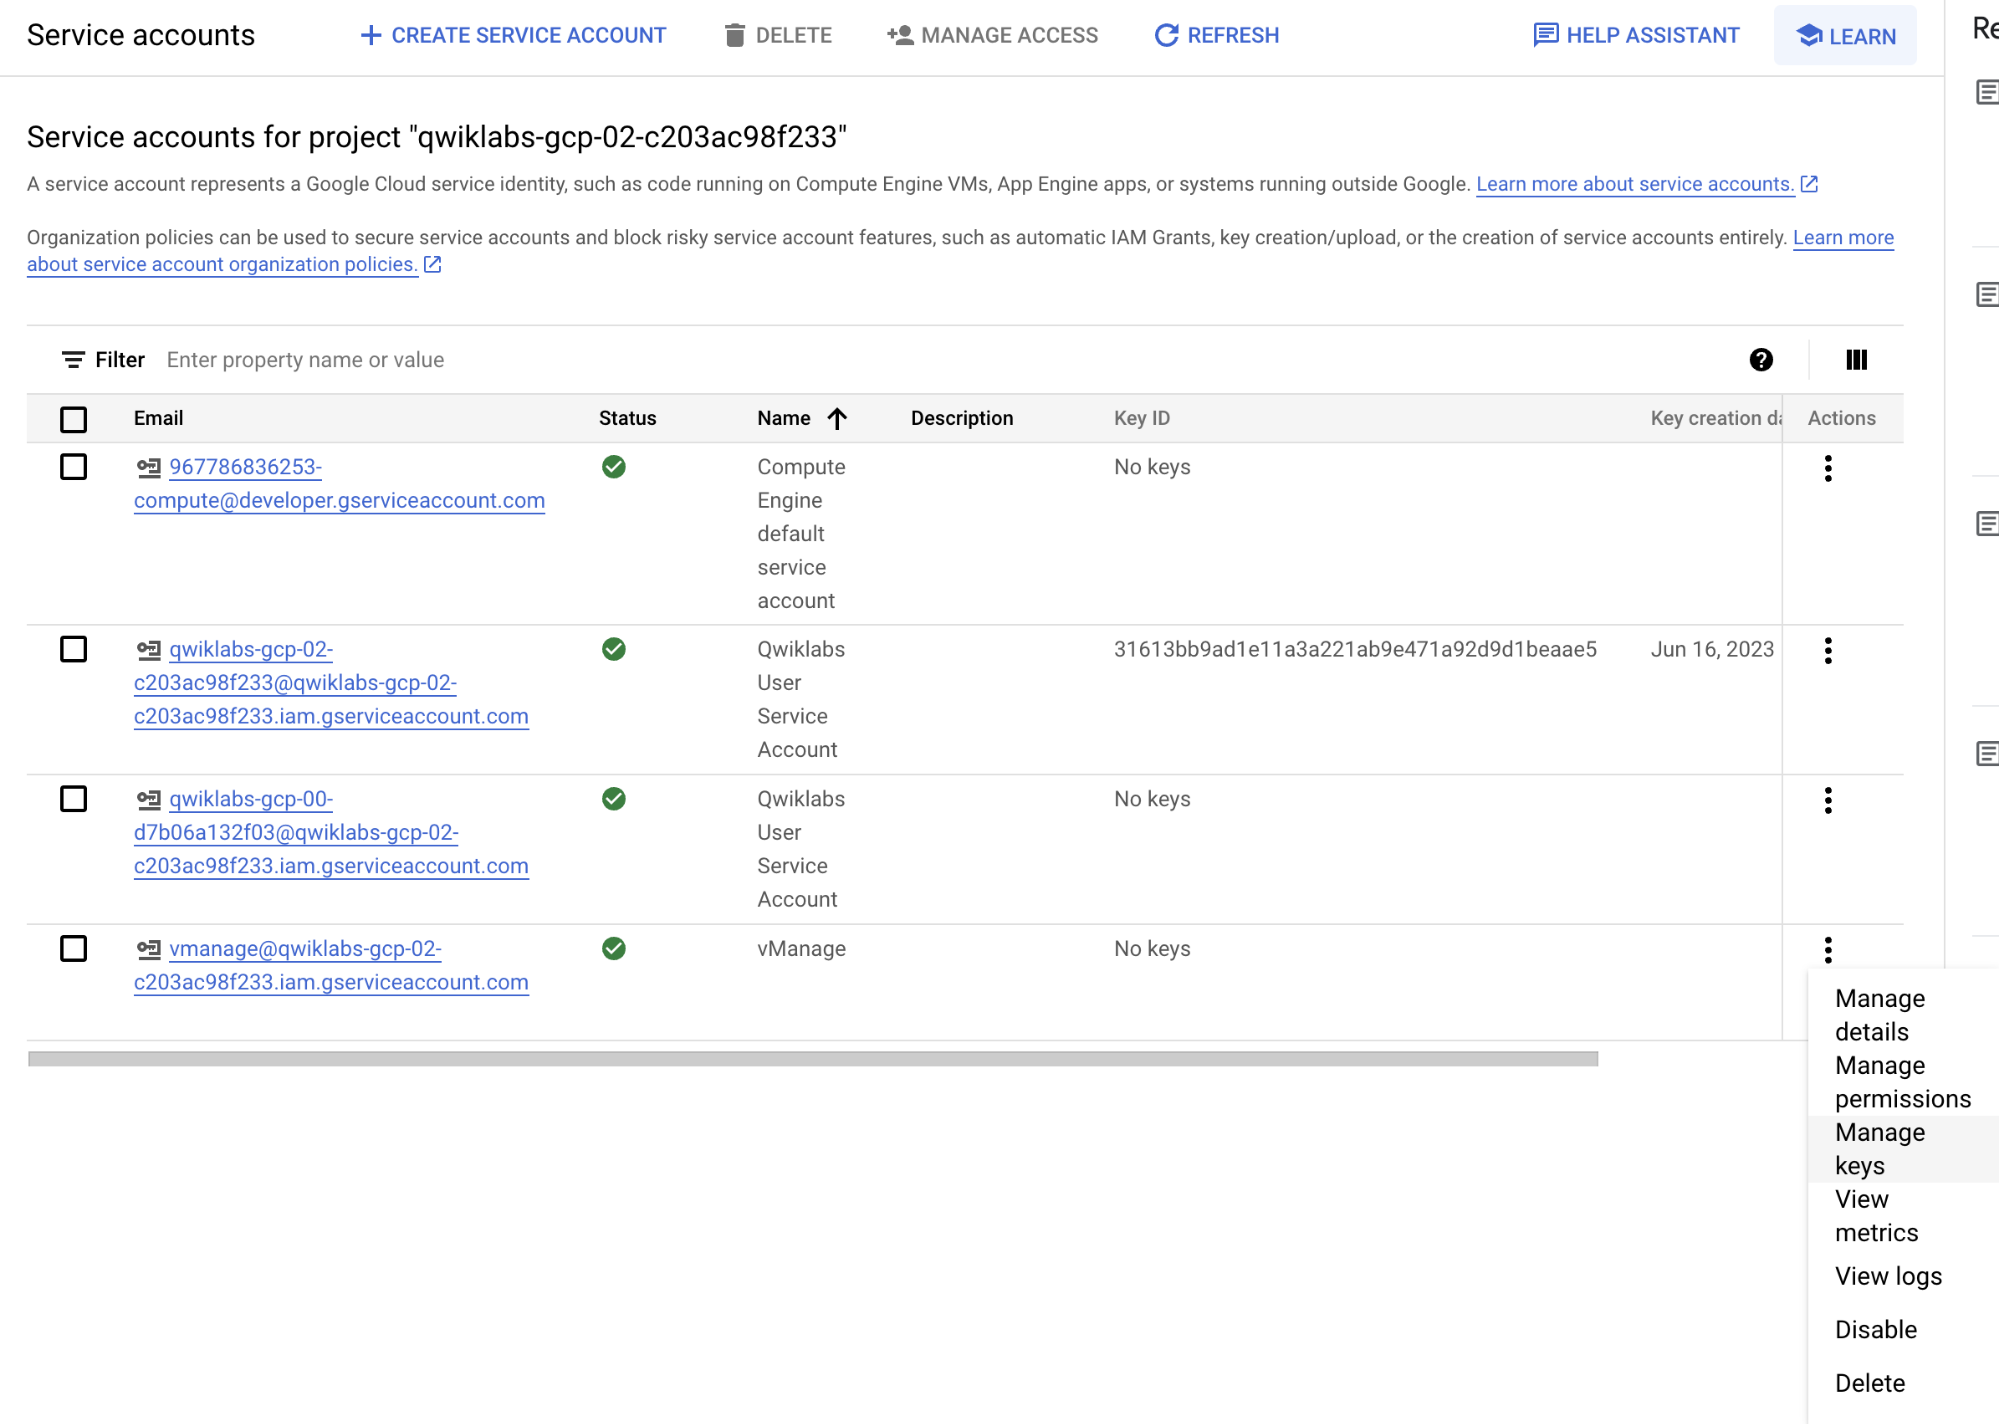Image resolution: width=1999 pixels, height=1424 pixels.
Task: Click the key ID 31613bb9ad1e... text
Action: pyautogui.click(x=1355, y=649)
